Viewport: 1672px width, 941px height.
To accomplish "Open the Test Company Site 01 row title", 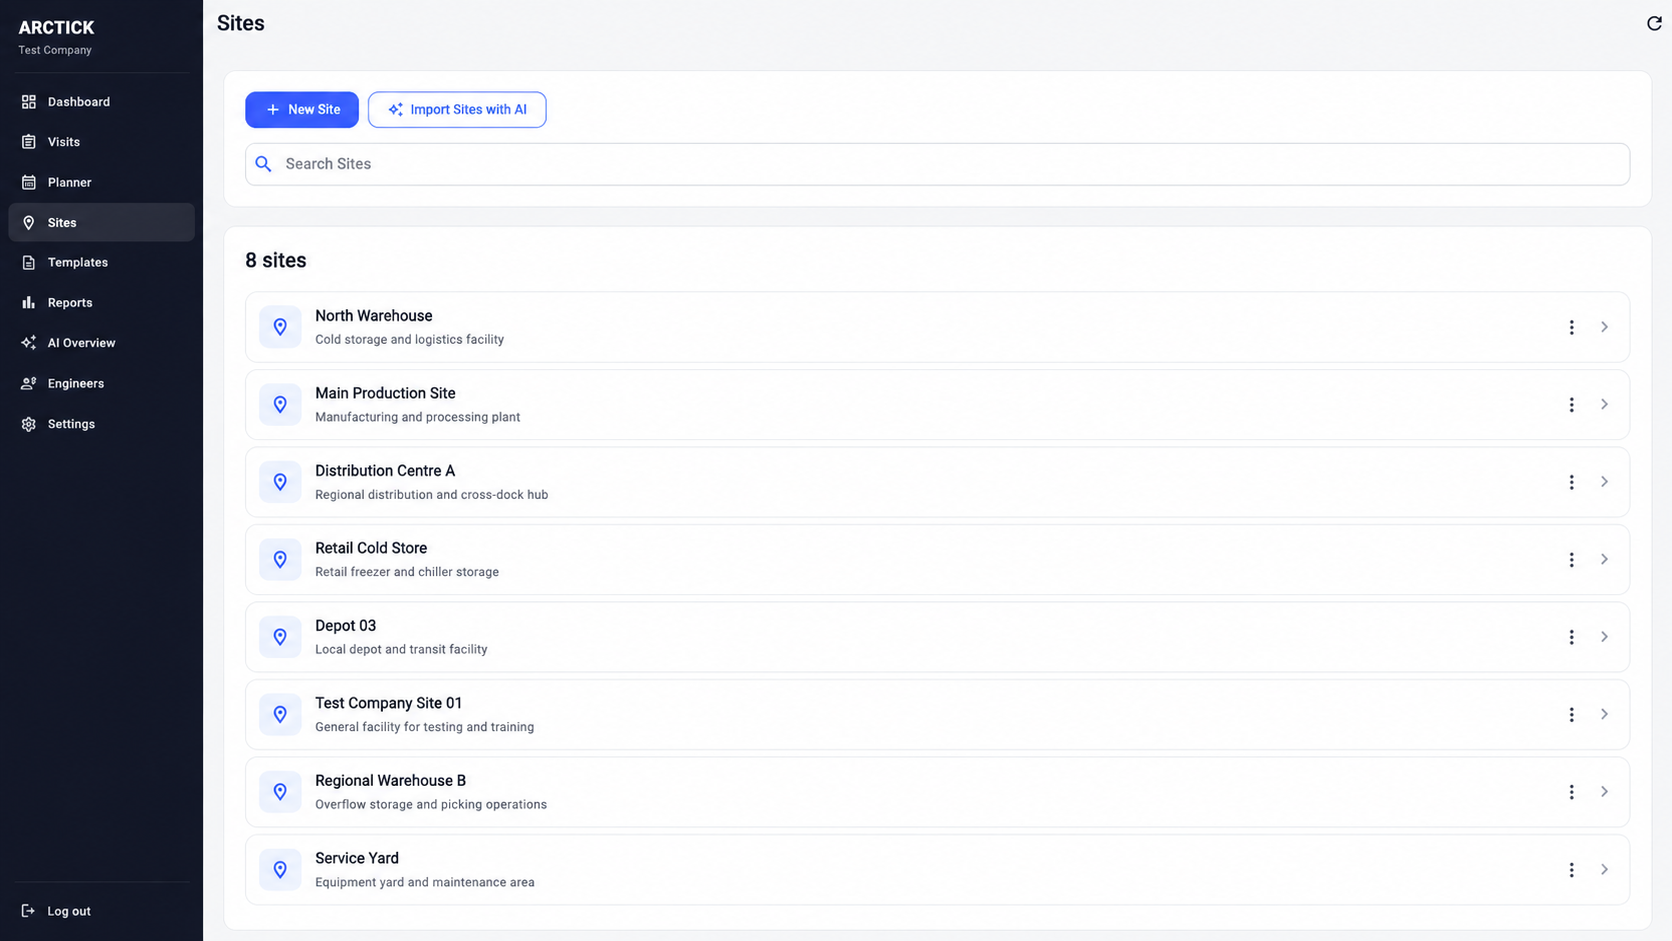I will [388, 703].
